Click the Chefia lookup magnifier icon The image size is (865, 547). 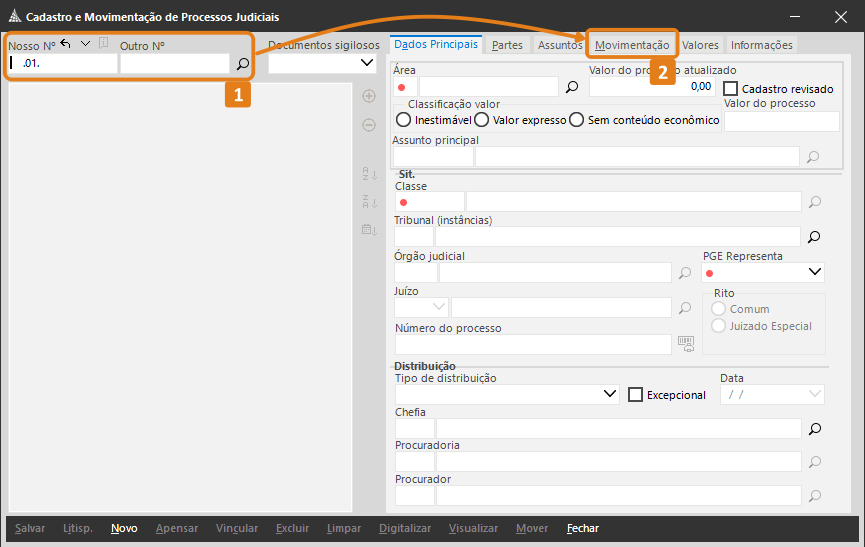(x=814, y=429)
